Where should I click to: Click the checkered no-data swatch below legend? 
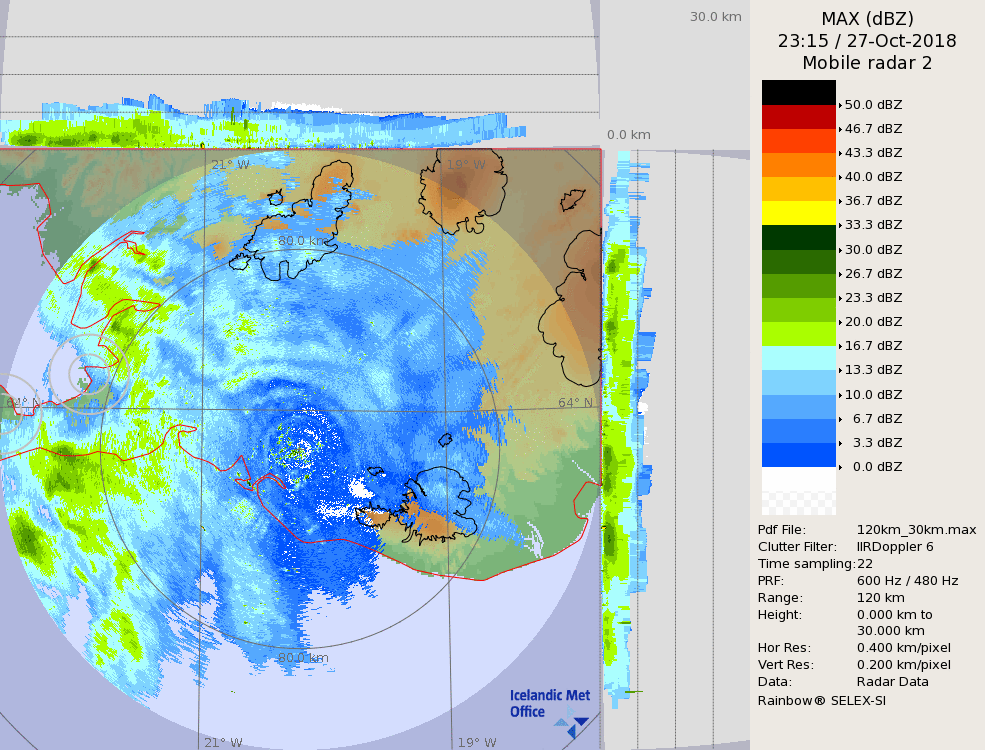tap(798, 491)
